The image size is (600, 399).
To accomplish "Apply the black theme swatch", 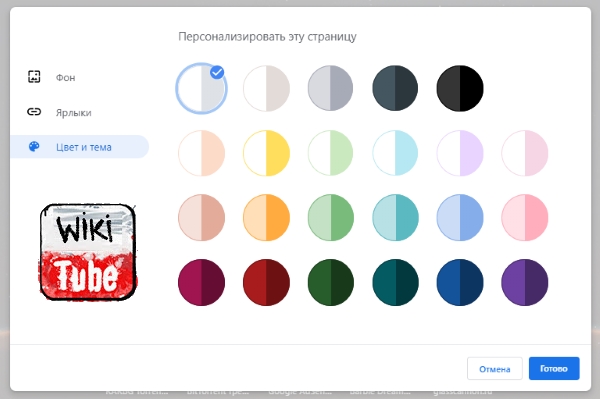I will click(x=460, y=88).
